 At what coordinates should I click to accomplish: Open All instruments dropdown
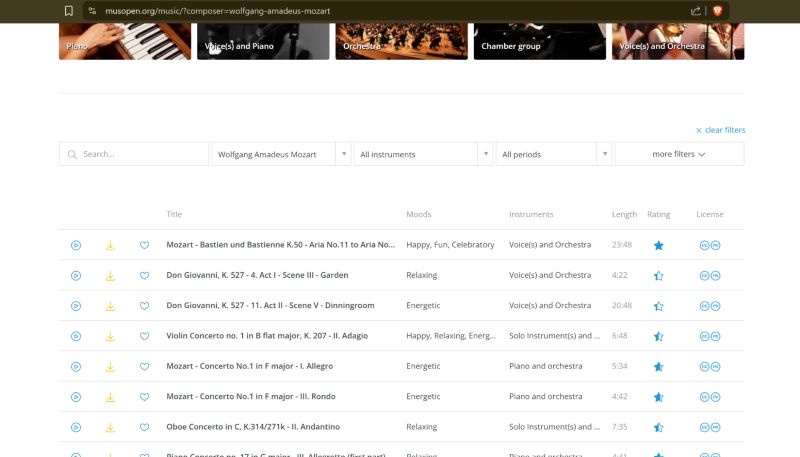pos(423,154)
